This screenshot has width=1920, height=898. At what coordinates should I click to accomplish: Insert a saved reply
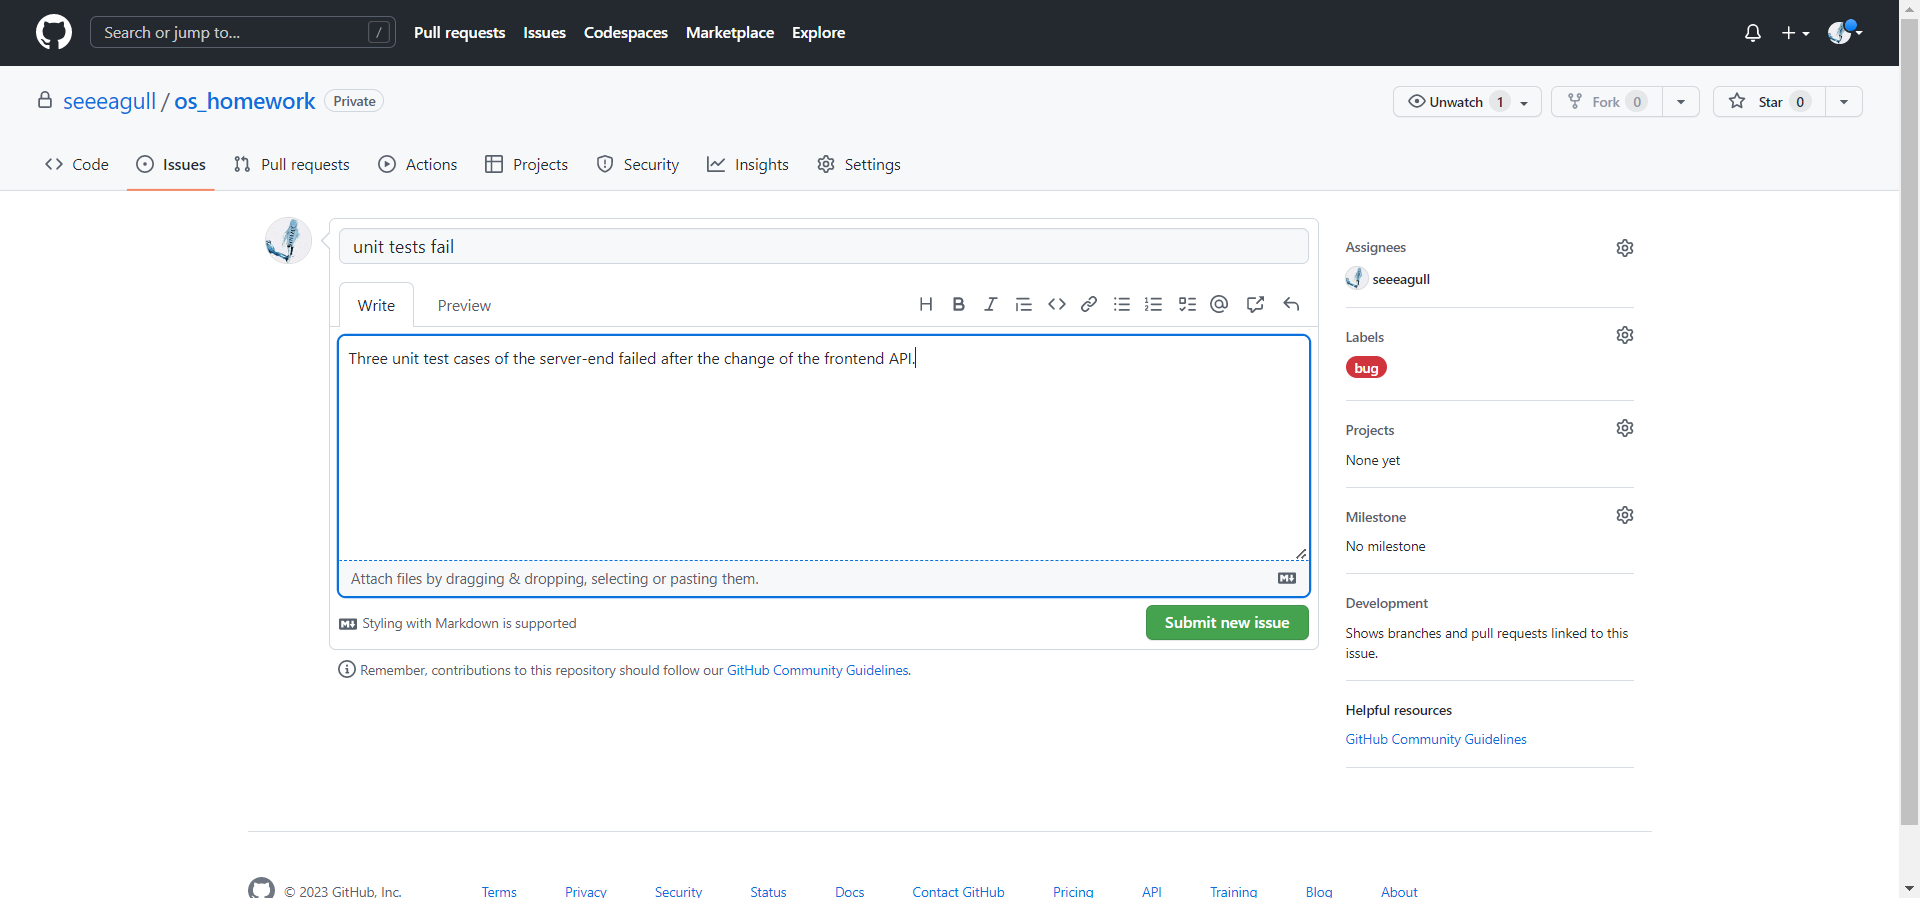1291,304
